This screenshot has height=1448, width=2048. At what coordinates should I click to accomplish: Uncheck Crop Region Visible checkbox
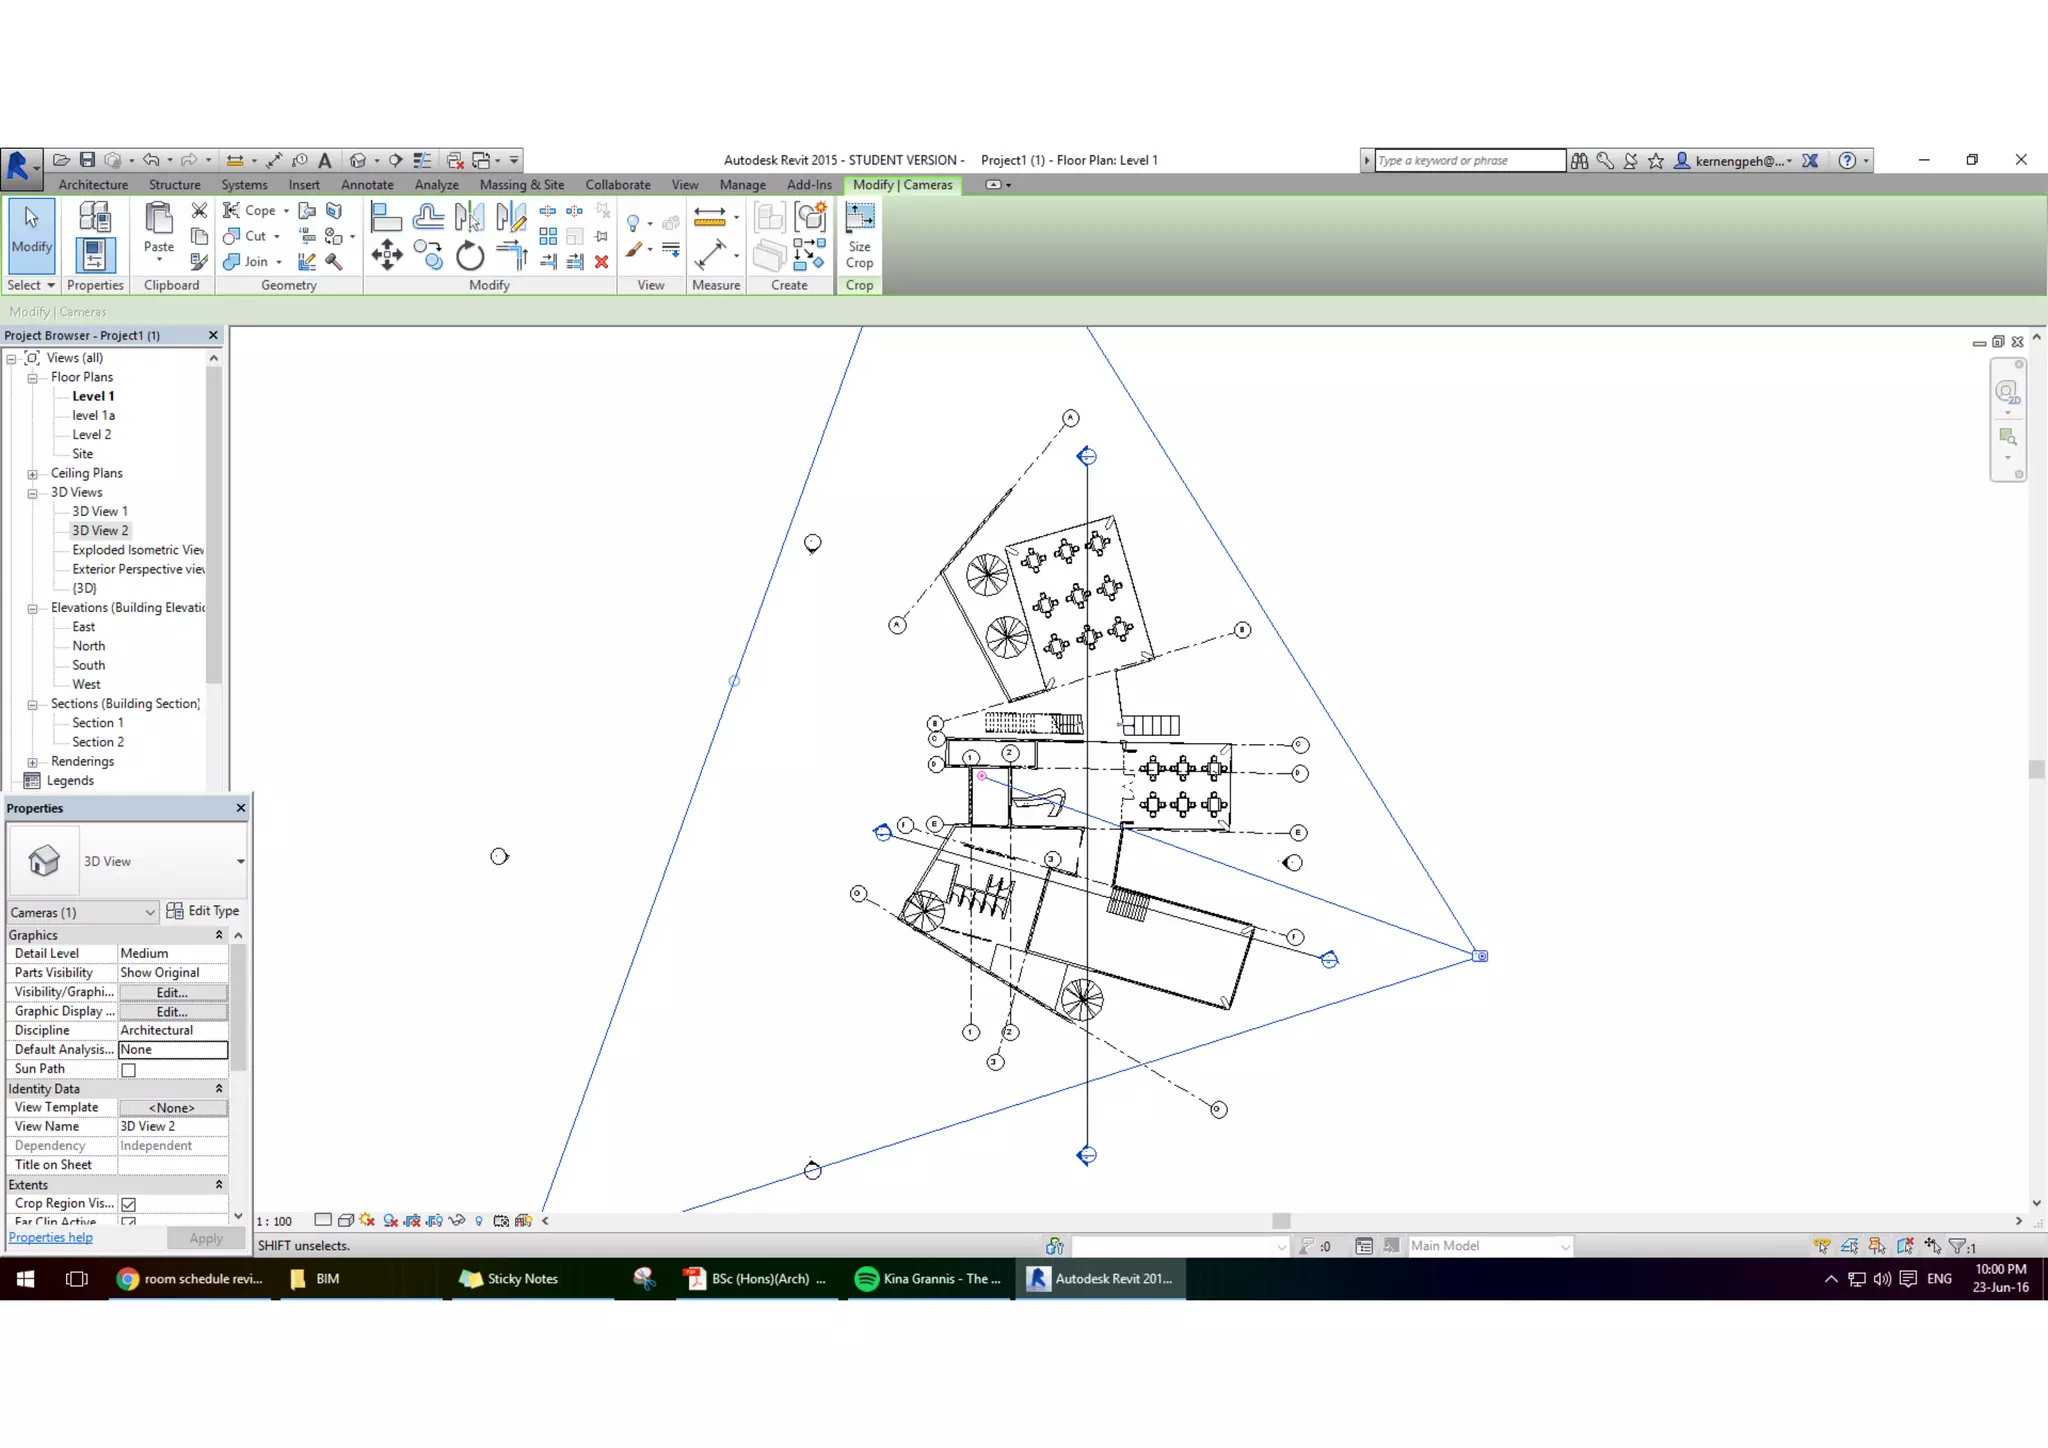[129, 1204]
